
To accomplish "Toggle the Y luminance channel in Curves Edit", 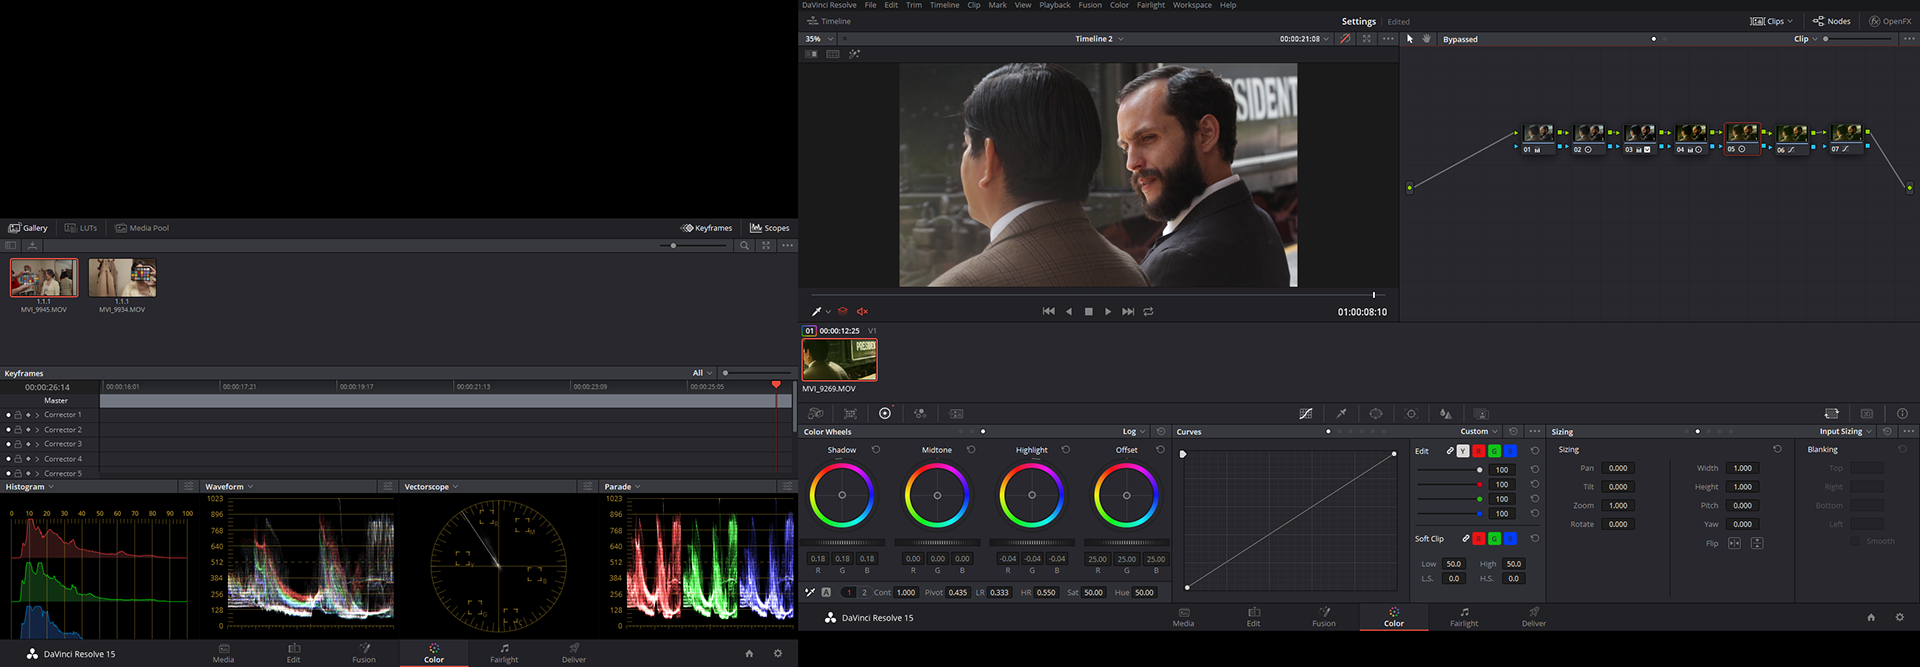I will tap(1463, 451).
